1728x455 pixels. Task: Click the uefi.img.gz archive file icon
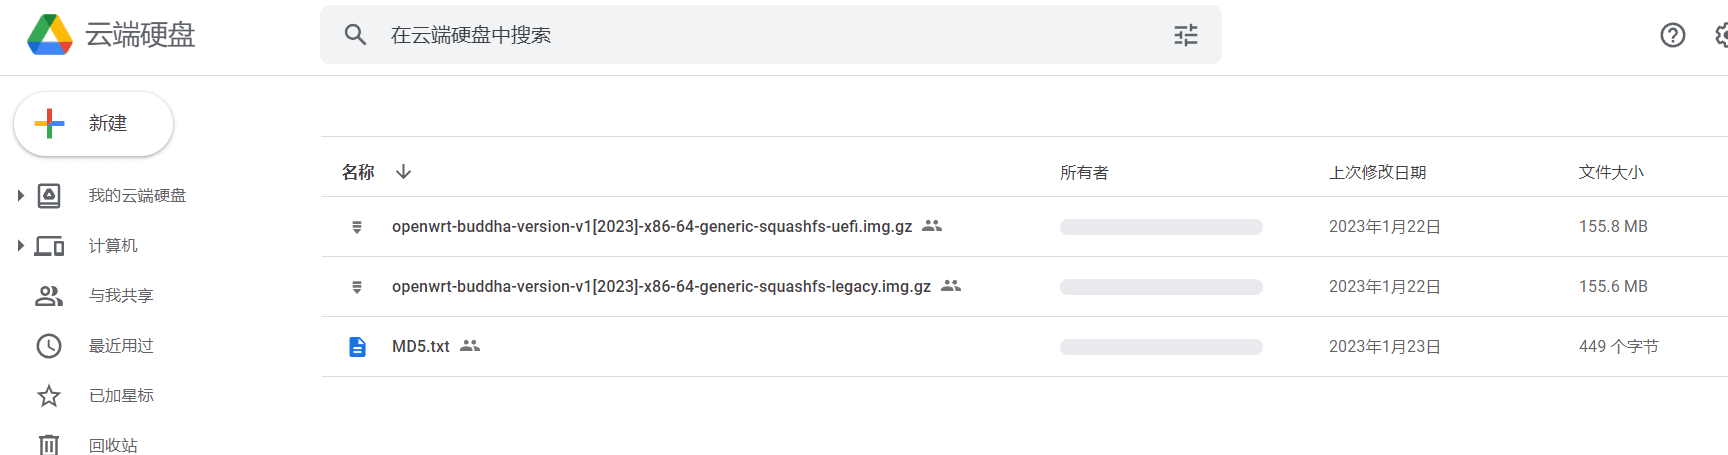pos(357,227)
